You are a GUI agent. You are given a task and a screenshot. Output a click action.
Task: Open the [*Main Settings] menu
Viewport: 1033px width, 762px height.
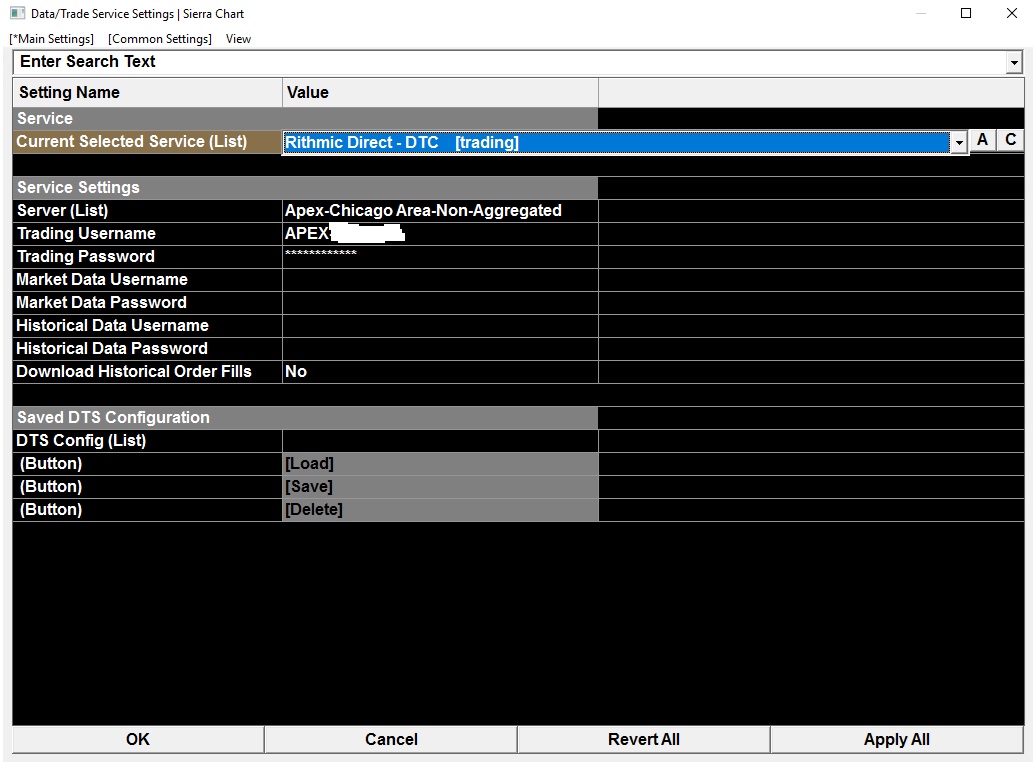point(51,39)
